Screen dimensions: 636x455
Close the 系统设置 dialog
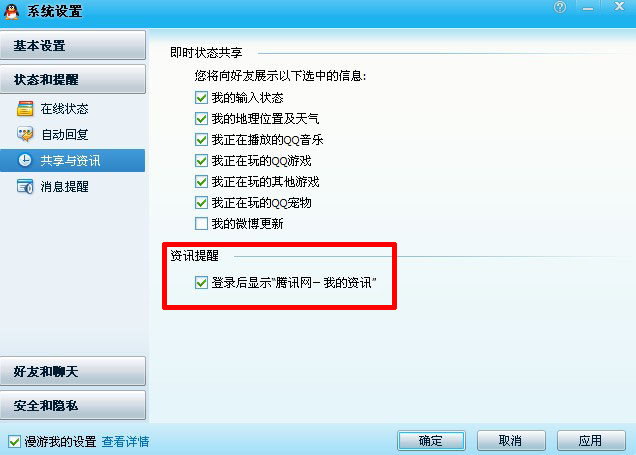[x=619, y=6]
